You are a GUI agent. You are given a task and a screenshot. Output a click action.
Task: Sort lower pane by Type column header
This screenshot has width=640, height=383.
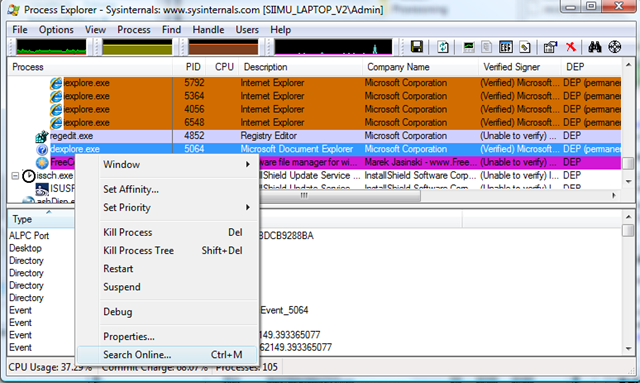41,219
